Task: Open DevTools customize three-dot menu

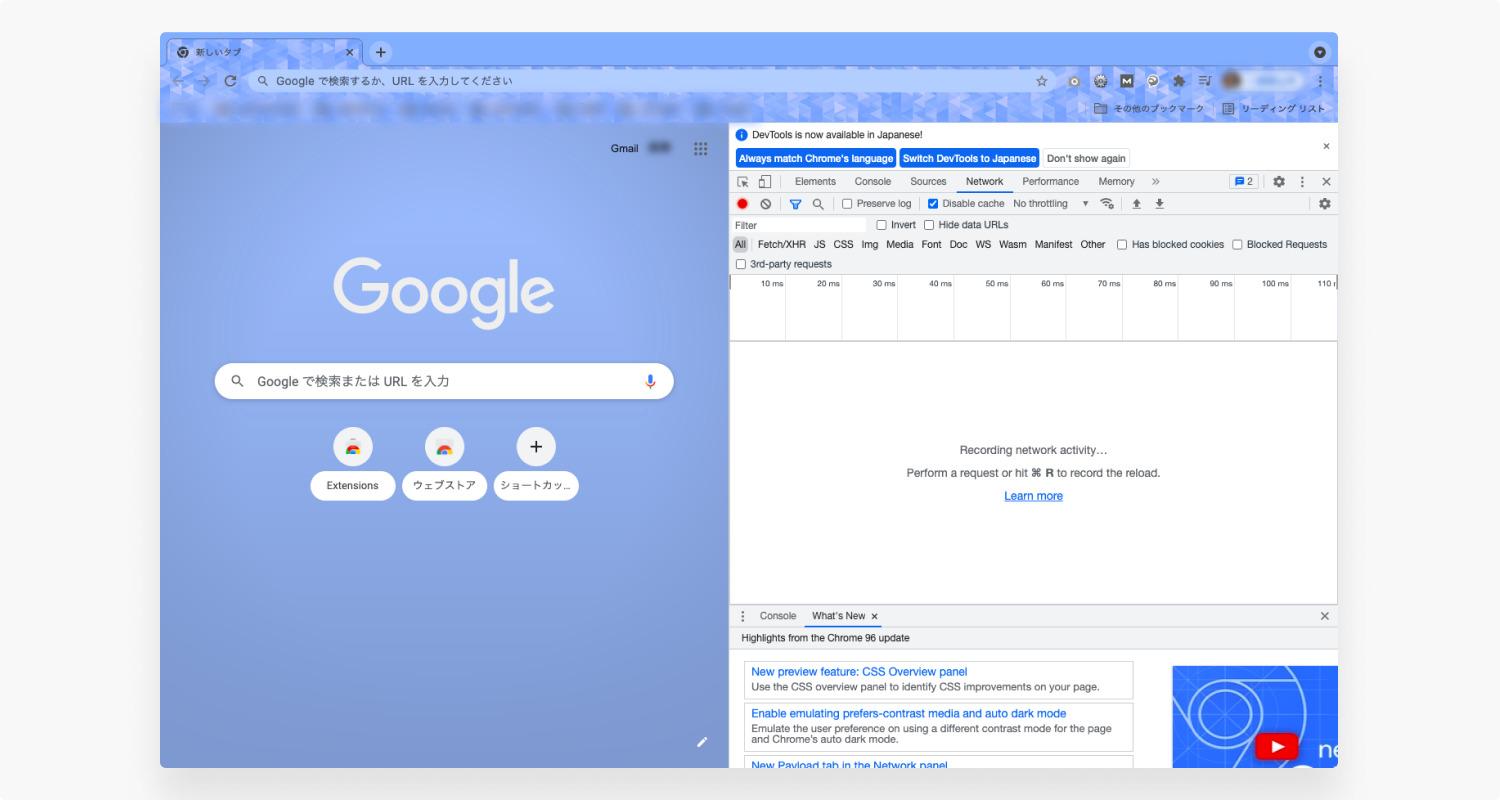Action: (1302, 182)
